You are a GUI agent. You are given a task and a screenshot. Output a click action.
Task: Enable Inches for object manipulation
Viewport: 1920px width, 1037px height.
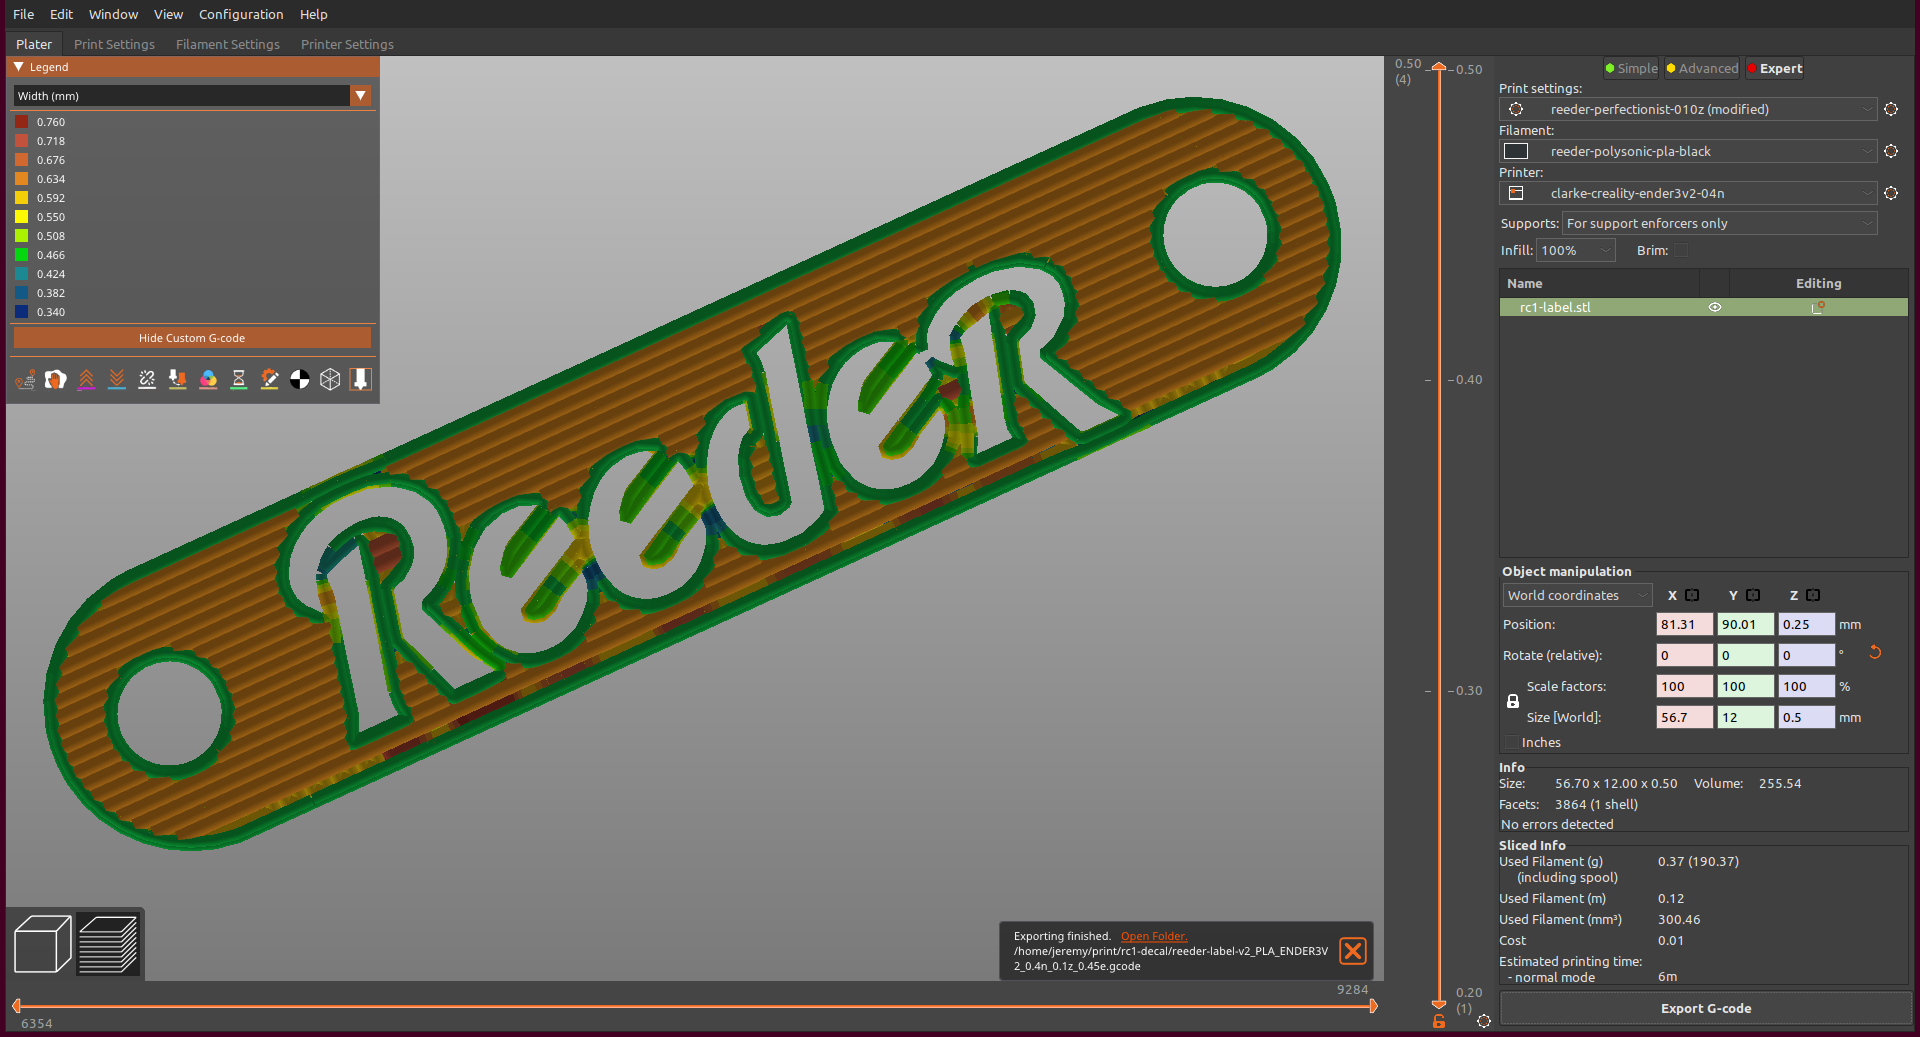pos(1510,742)
